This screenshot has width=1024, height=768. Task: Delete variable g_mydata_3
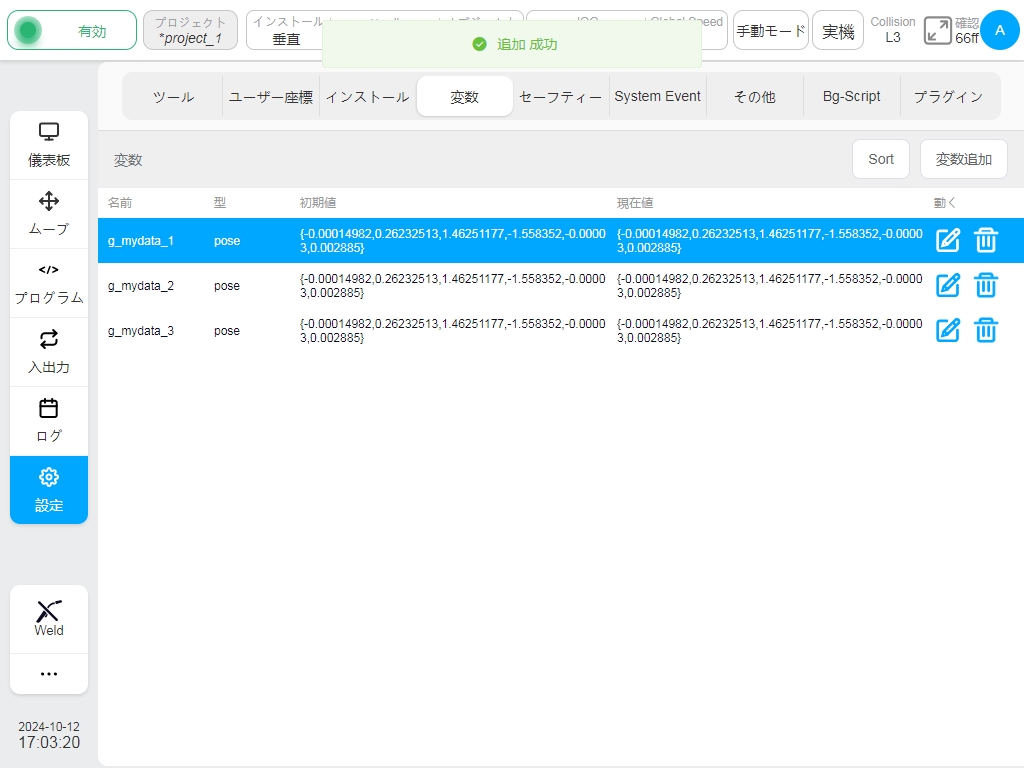coord(985,330)
